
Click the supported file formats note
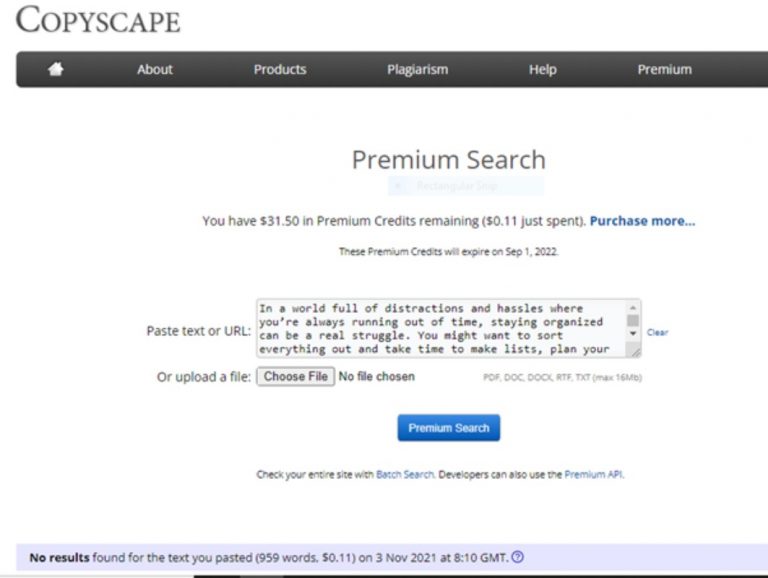(x=562, y=377)
